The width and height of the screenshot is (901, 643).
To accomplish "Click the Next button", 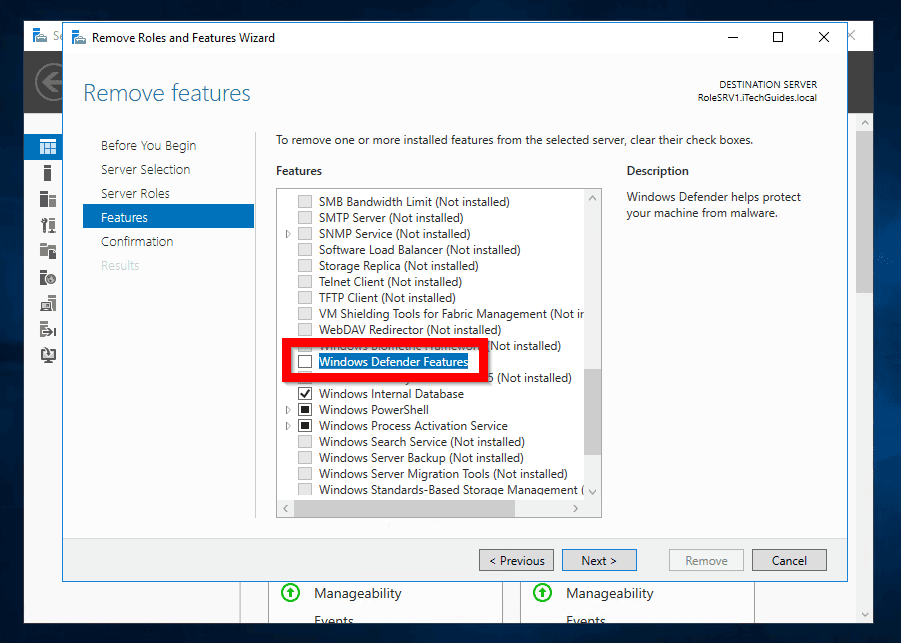I will pyautogui.click(x=598, y=560).
